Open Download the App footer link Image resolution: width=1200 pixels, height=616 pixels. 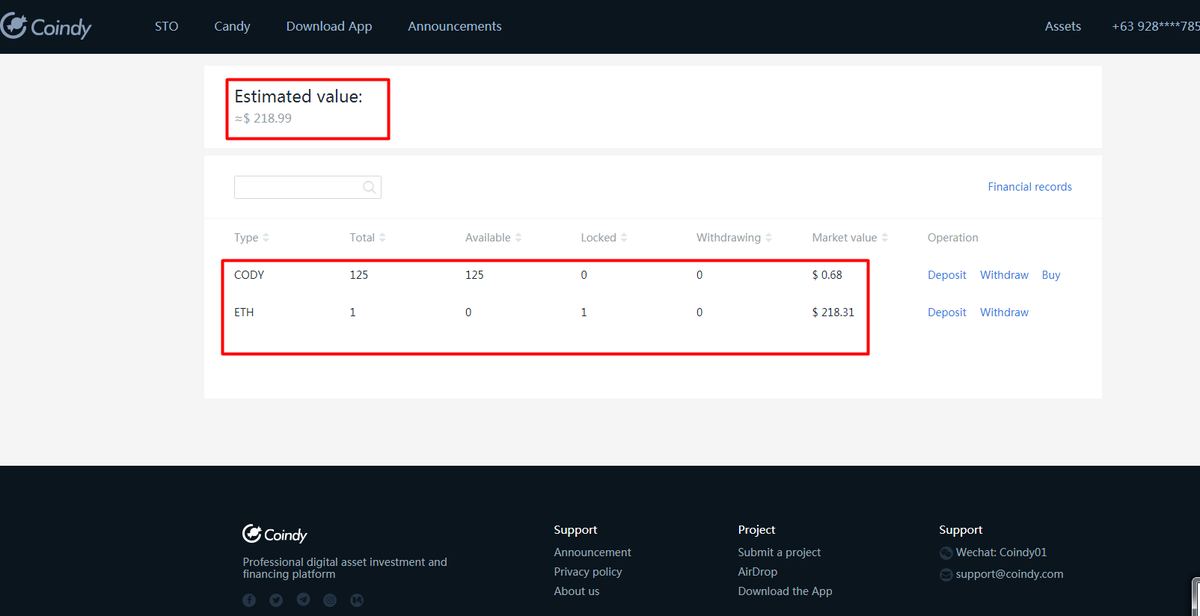[x=785, y=591]
